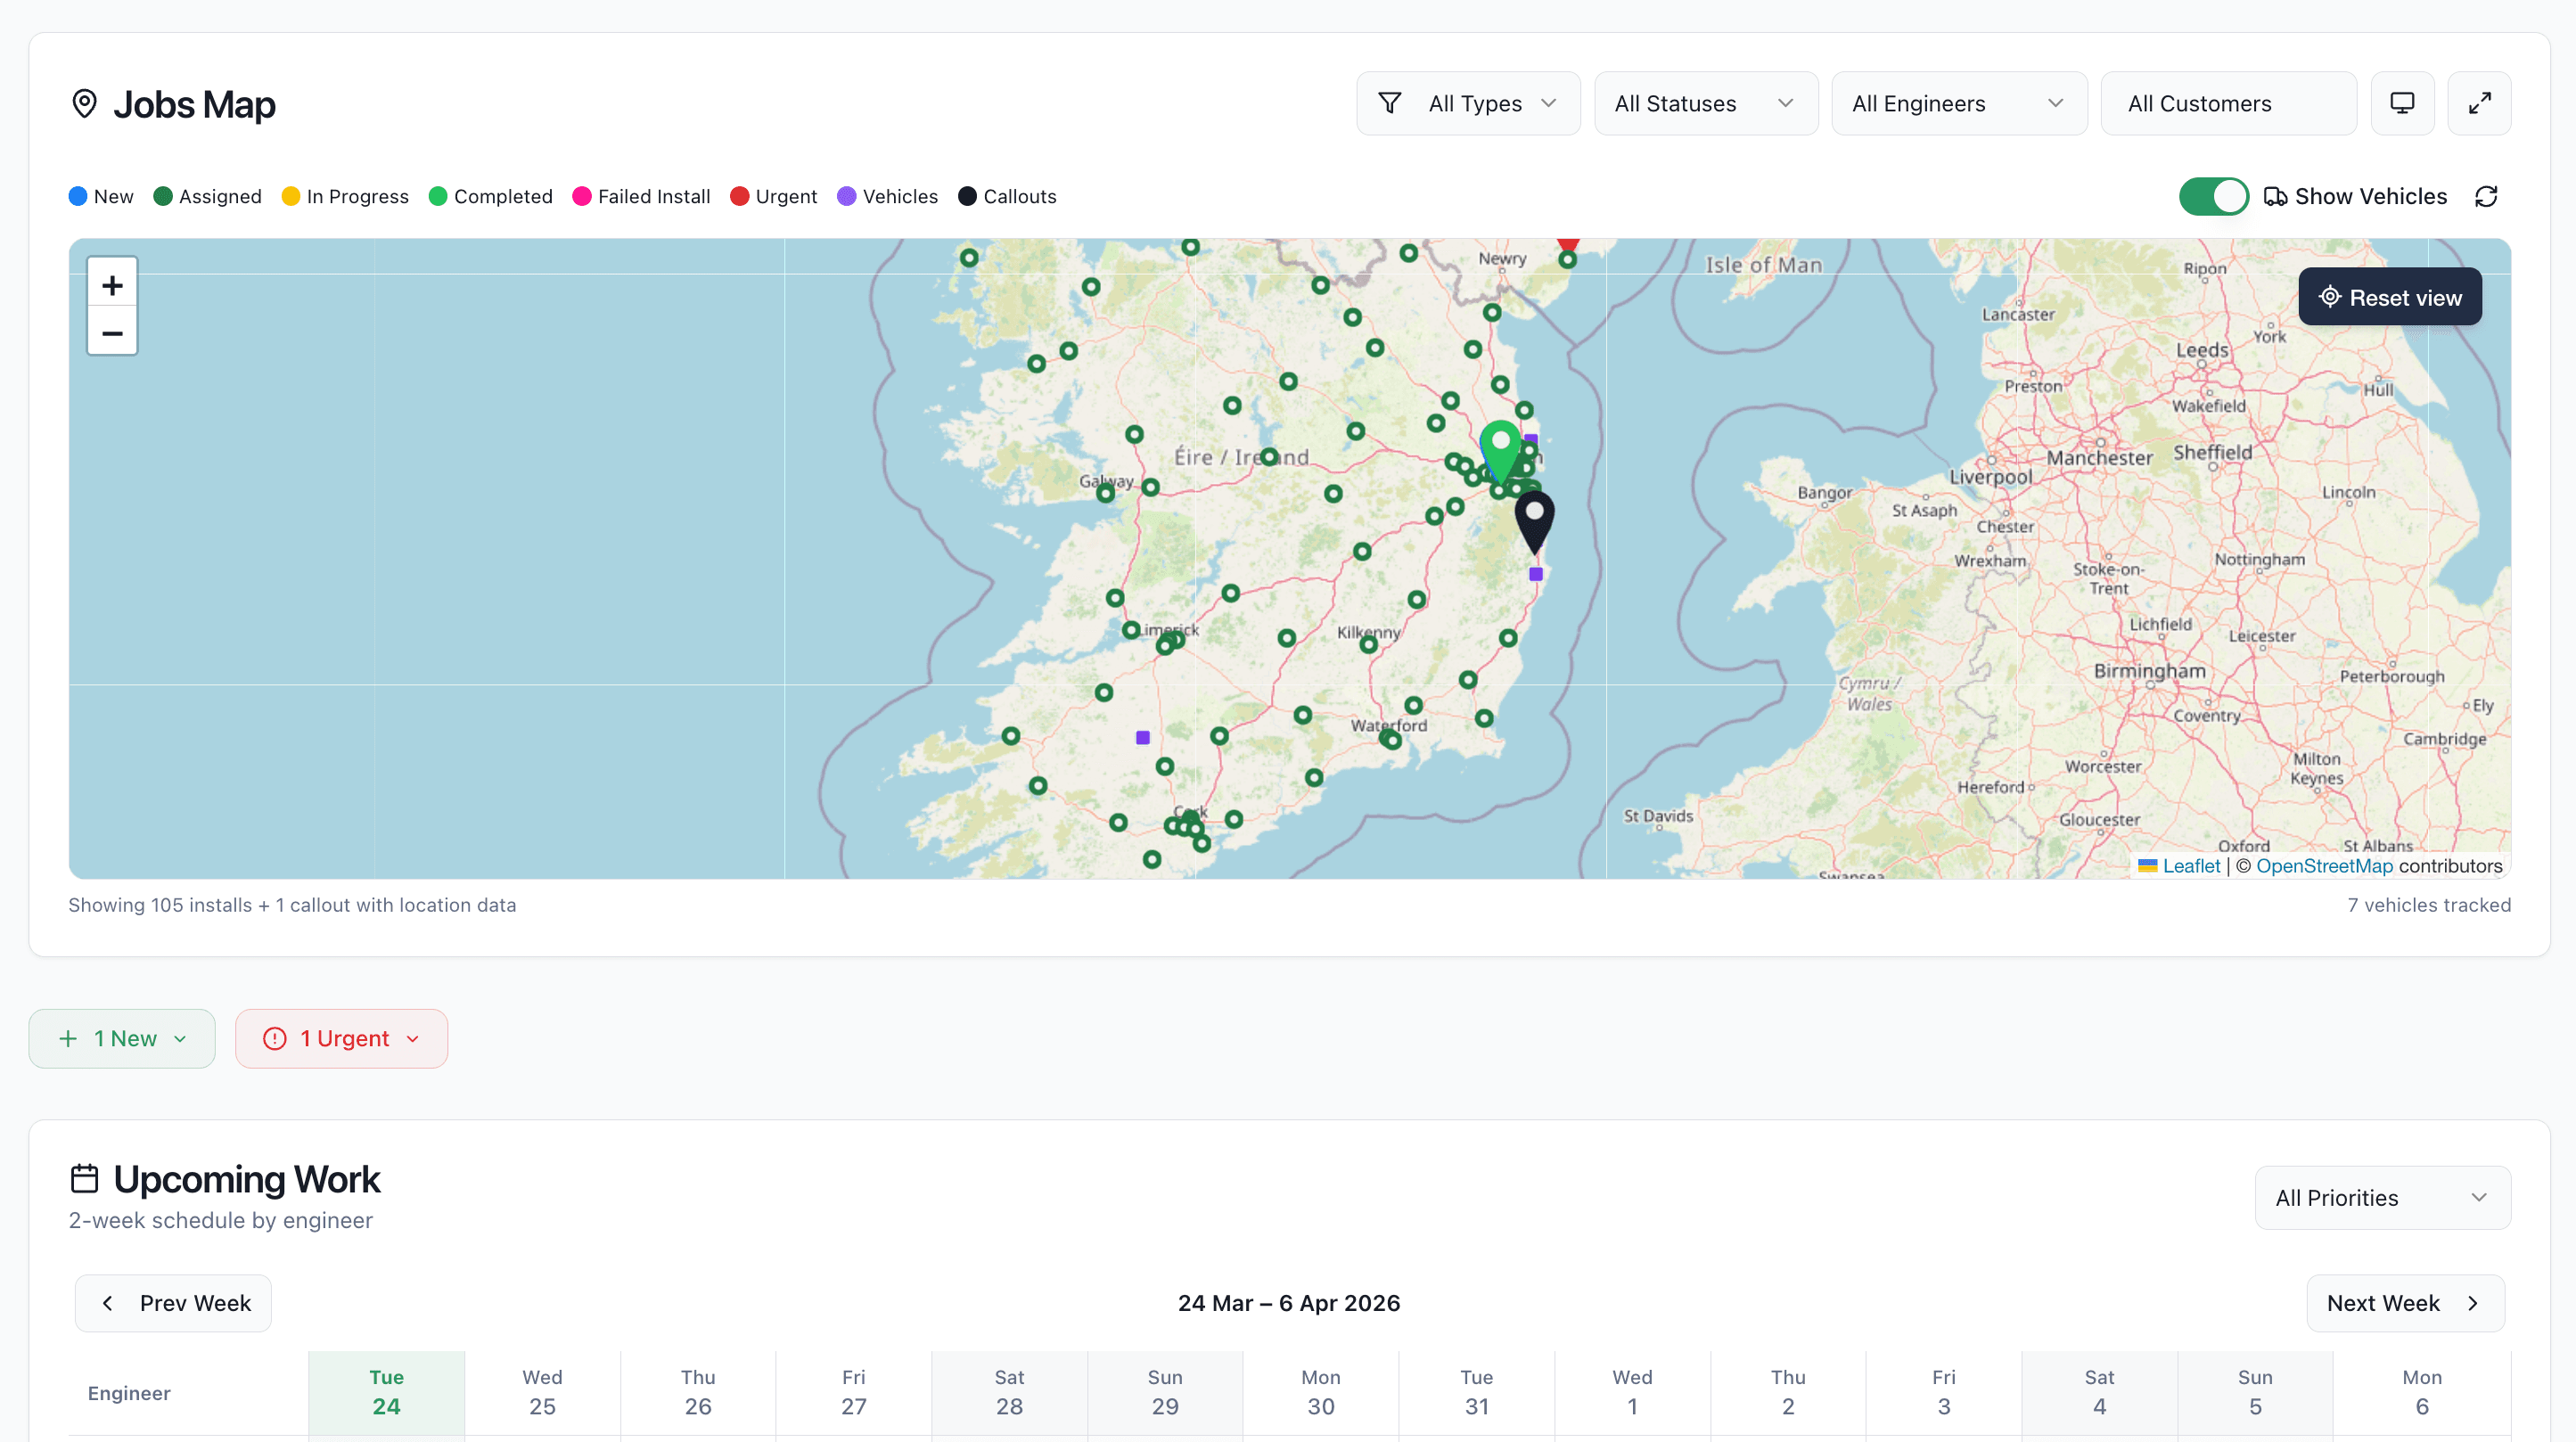The image size is (2576, 1442).
Task: Open the 1 Urgent jobs menu
Action: coord(341,1038)
